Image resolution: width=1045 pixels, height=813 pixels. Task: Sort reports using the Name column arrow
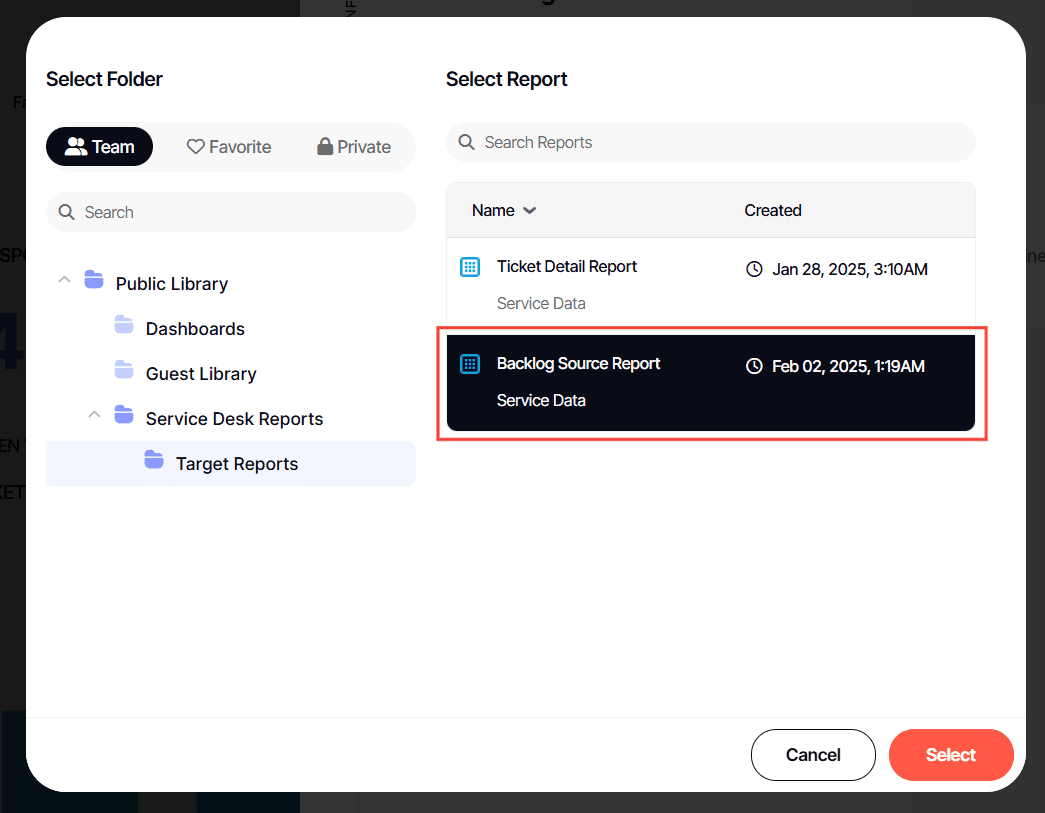(530, 210)
